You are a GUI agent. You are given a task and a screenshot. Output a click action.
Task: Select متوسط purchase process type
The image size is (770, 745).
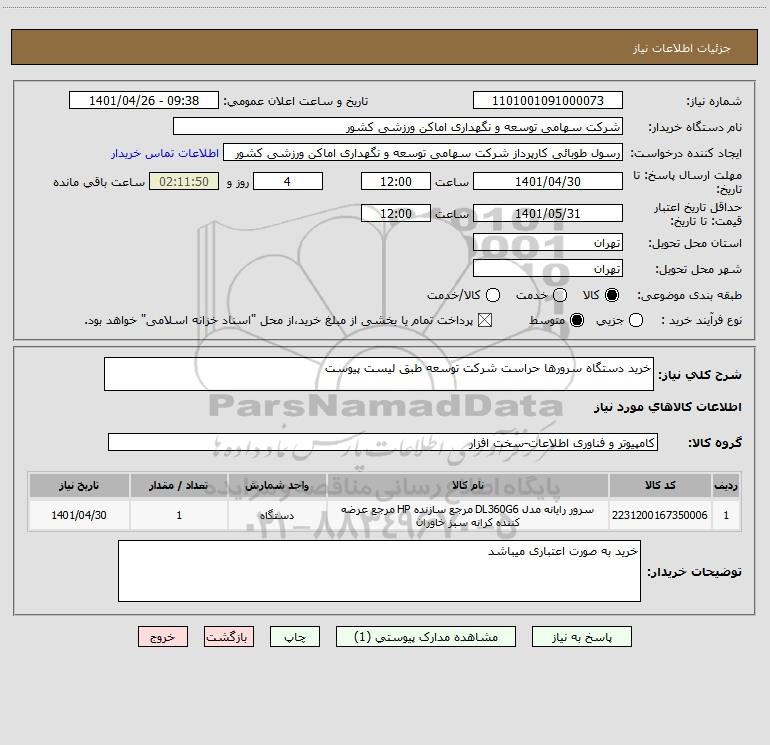coord(577,320)
